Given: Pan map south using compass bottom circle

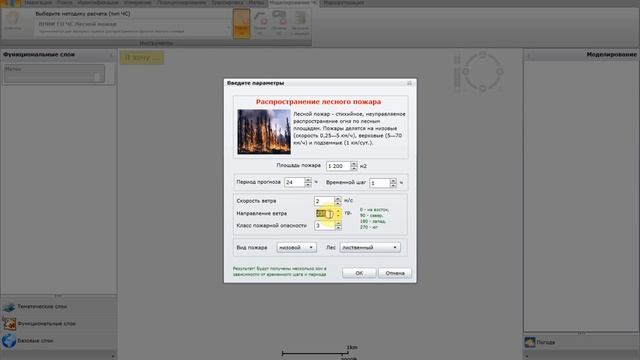Looking at the screenshot, I should (x=483, y=89).
